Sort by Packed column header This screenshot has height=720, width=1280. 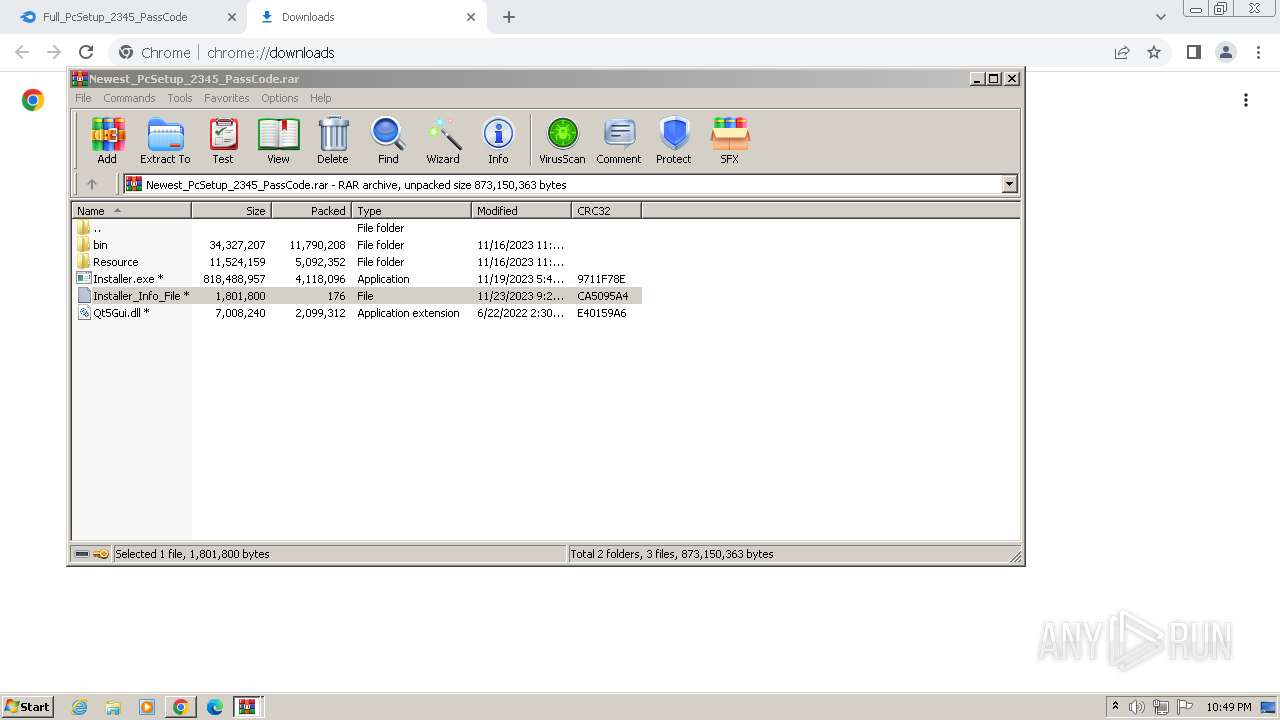311,211
